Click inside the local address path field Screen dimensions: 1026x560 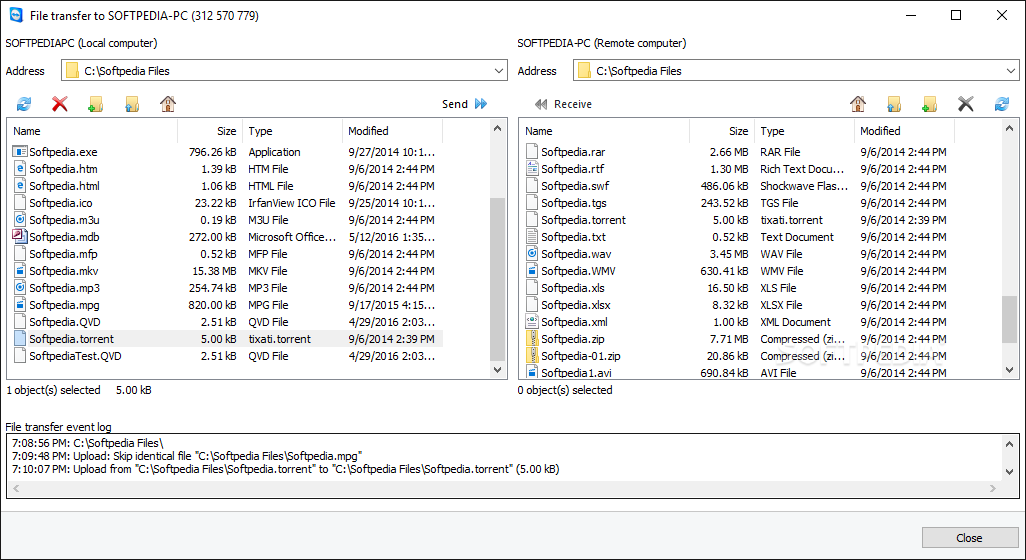(x=284, y=71)
